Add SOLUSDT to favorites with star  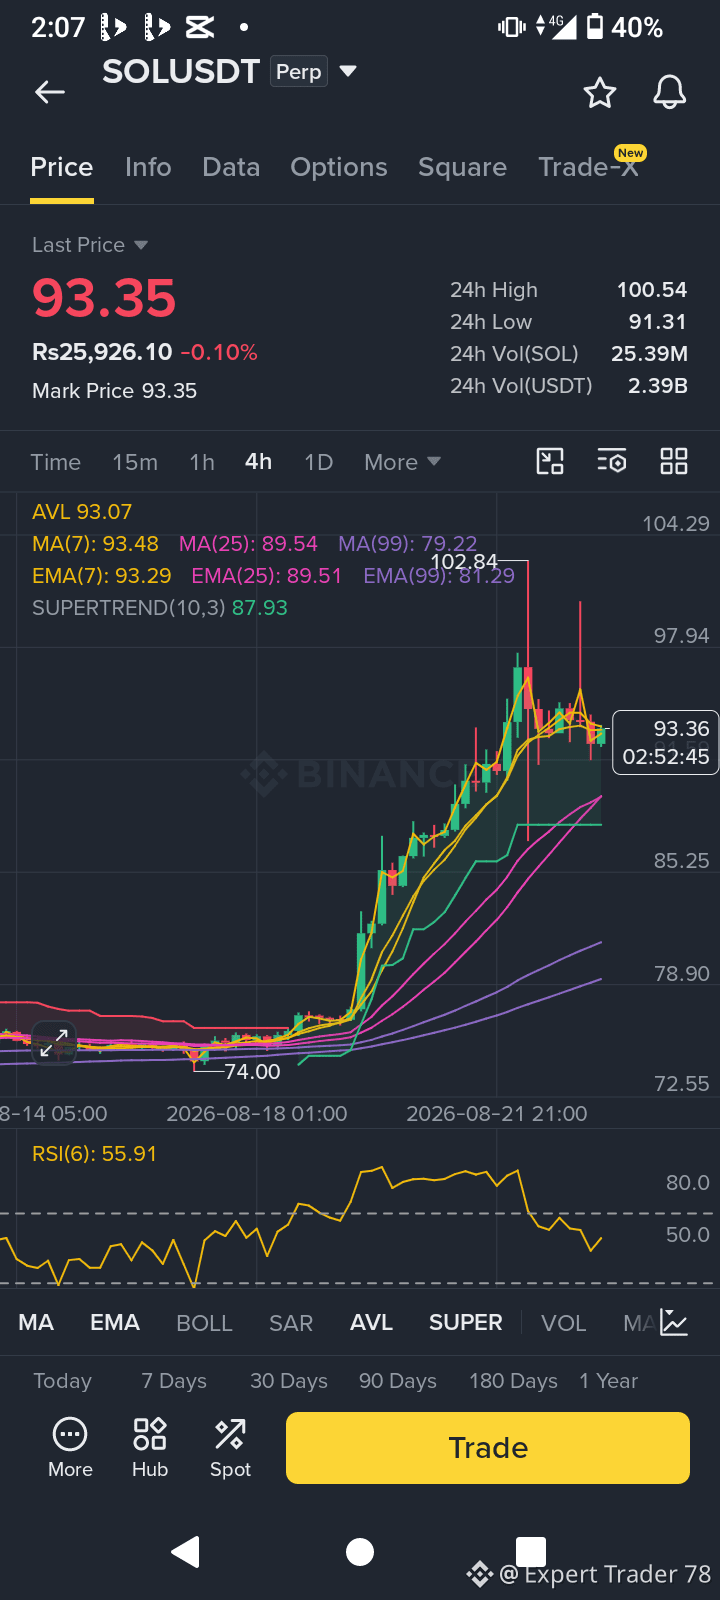point(600,93)
